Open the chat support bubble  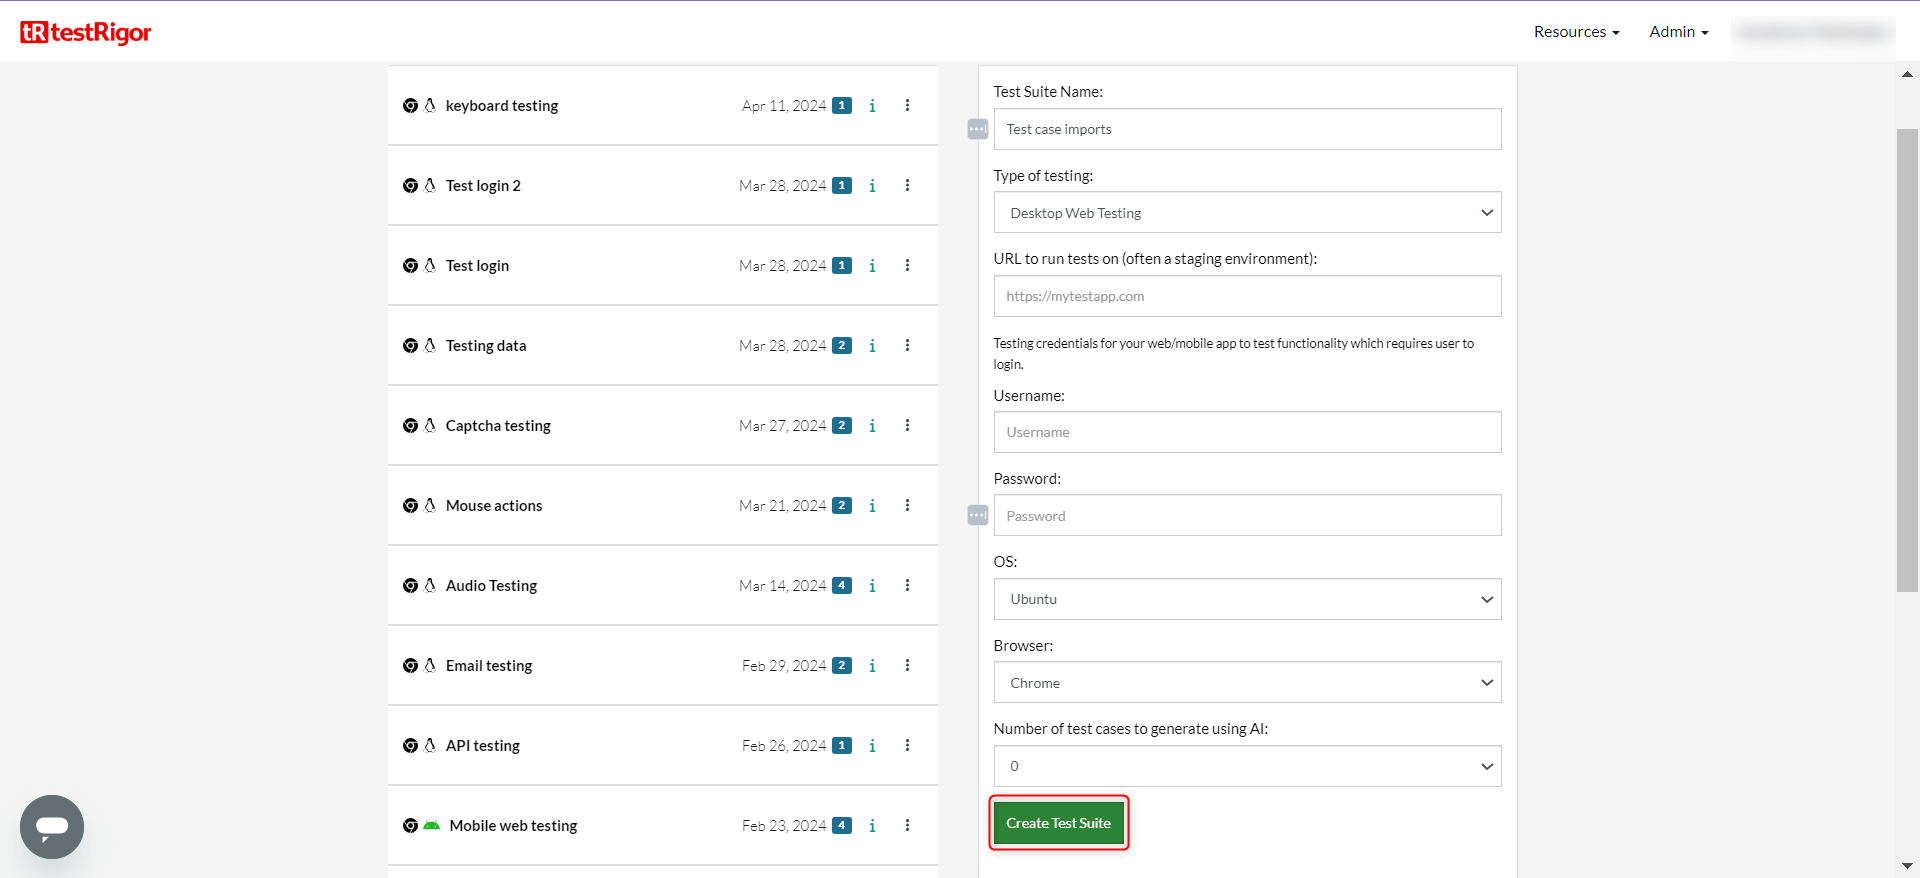coord(52,826)
